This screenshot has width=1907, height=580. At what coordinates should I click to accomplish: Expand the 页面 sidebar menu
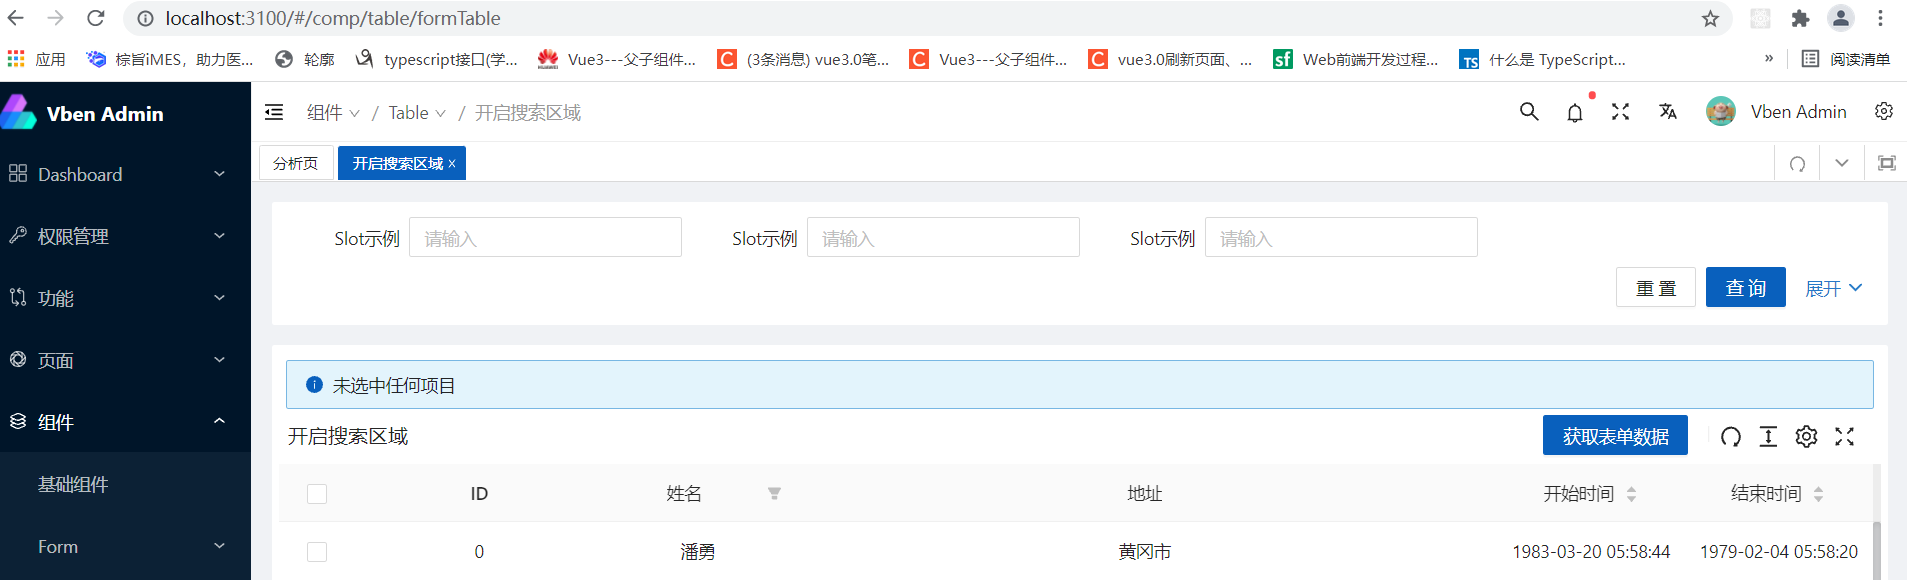pyautogui.click(x=125, y=360)
